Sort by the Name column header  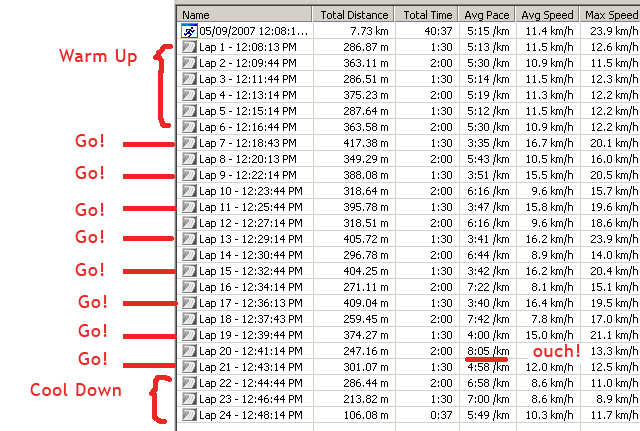tap(244, 15)
